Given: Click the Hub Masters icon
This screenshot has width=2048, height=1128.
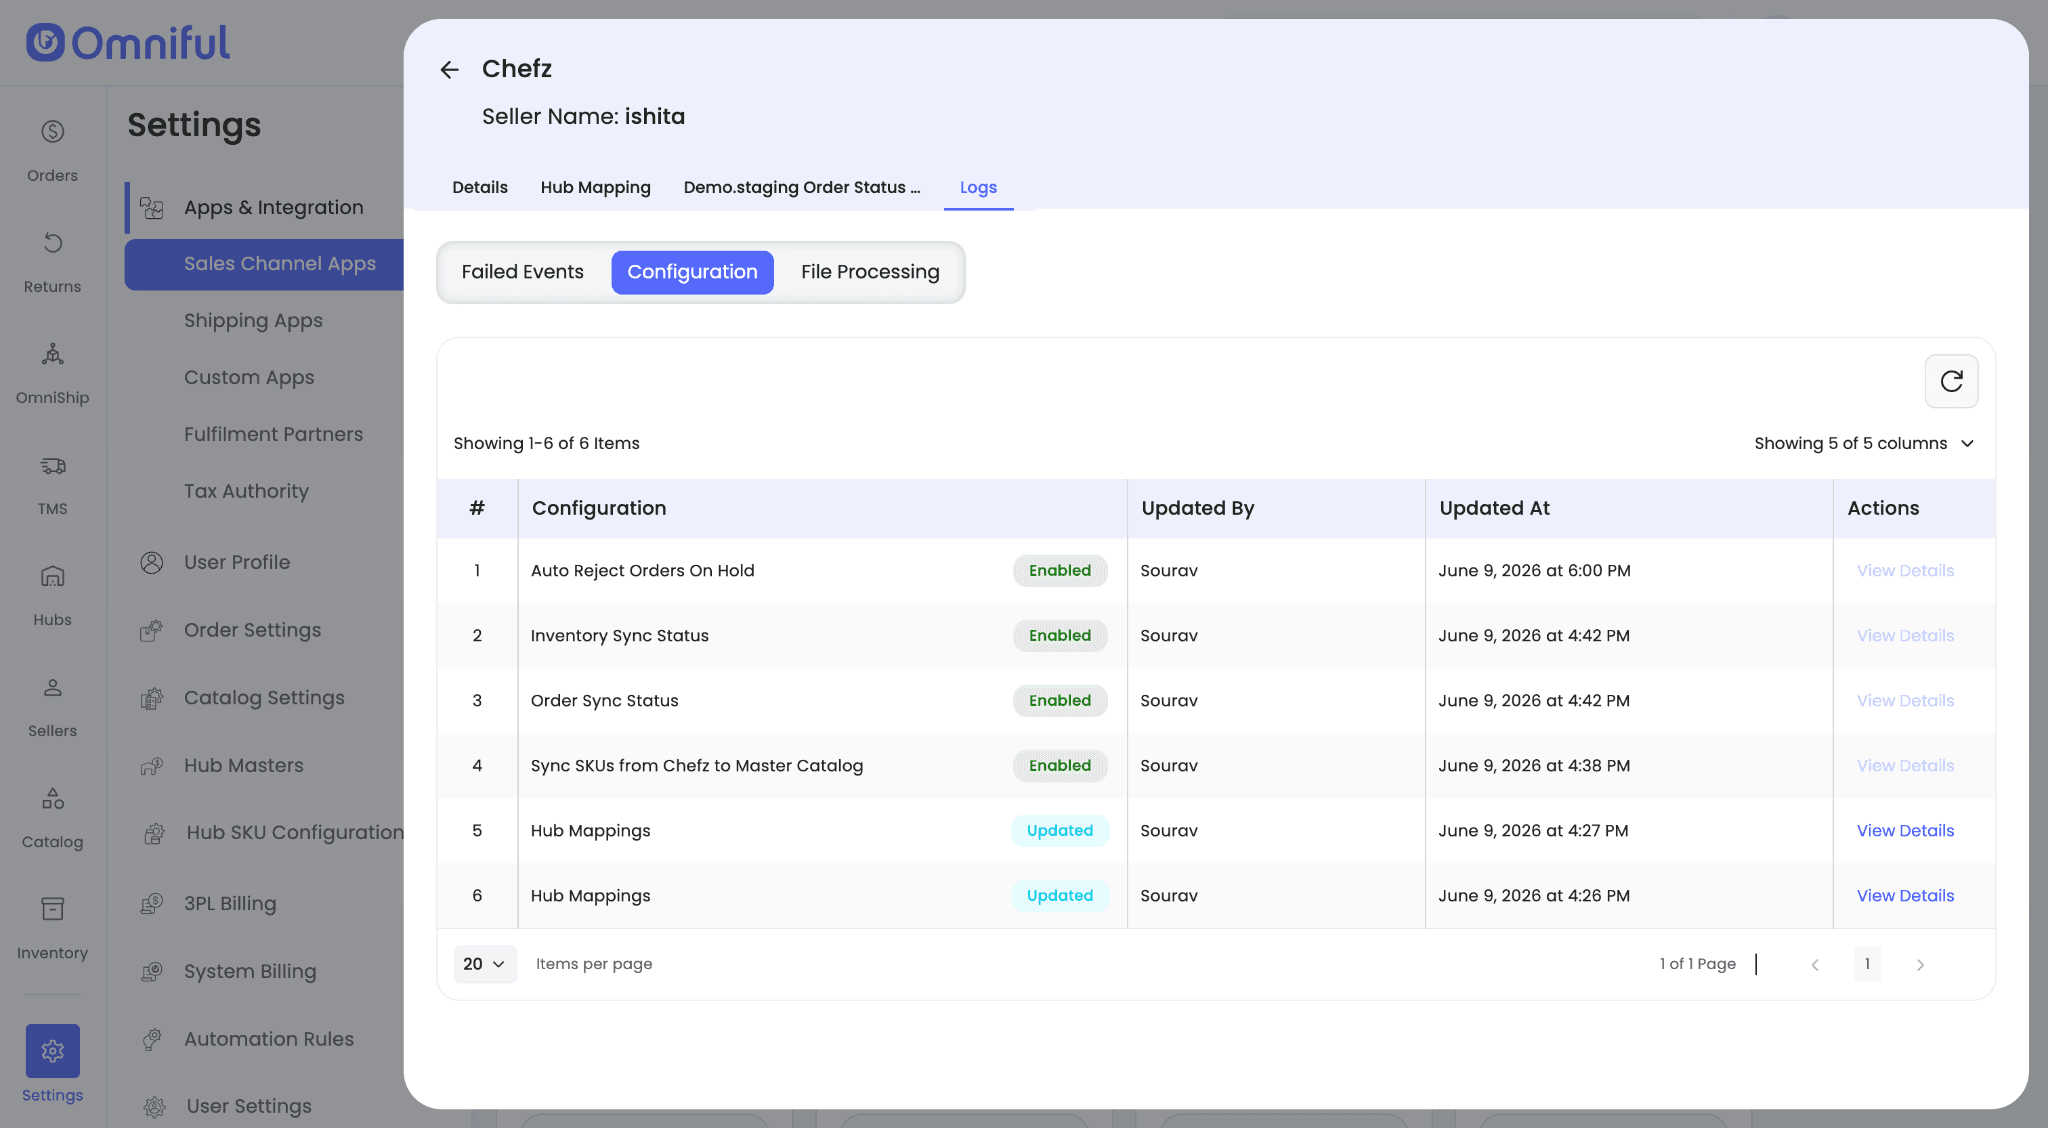Looking at the screenshot, I should [x=152, y=766].
